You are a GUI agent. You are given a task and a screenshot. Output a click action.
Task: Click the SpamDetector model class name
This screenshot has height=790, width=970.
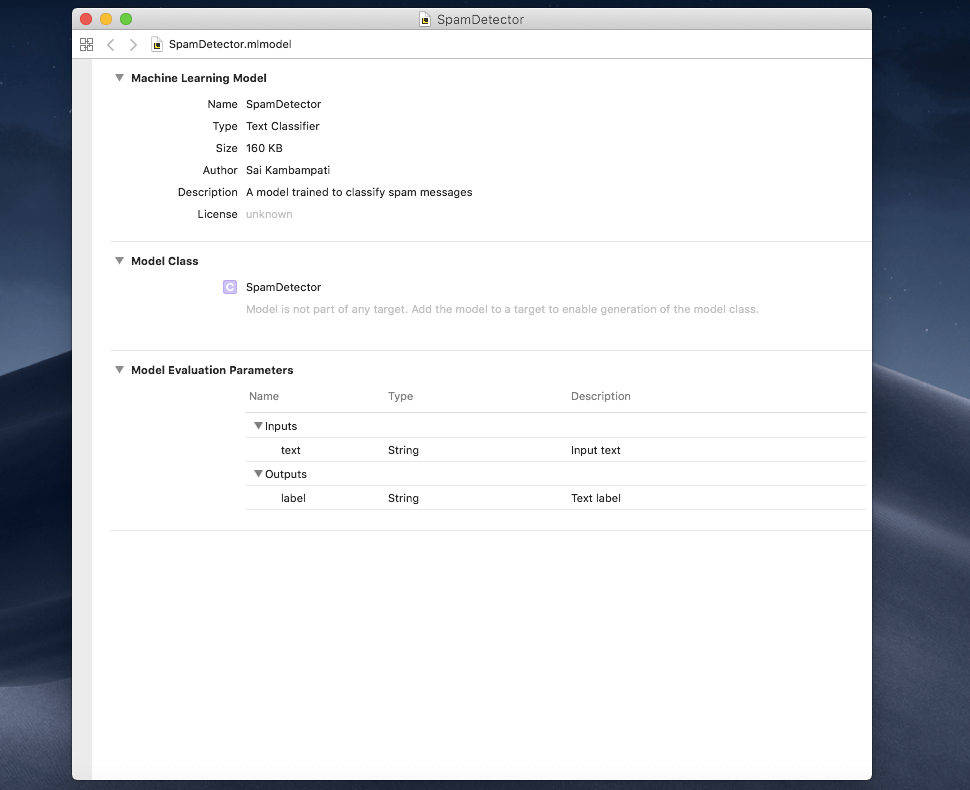283,287
